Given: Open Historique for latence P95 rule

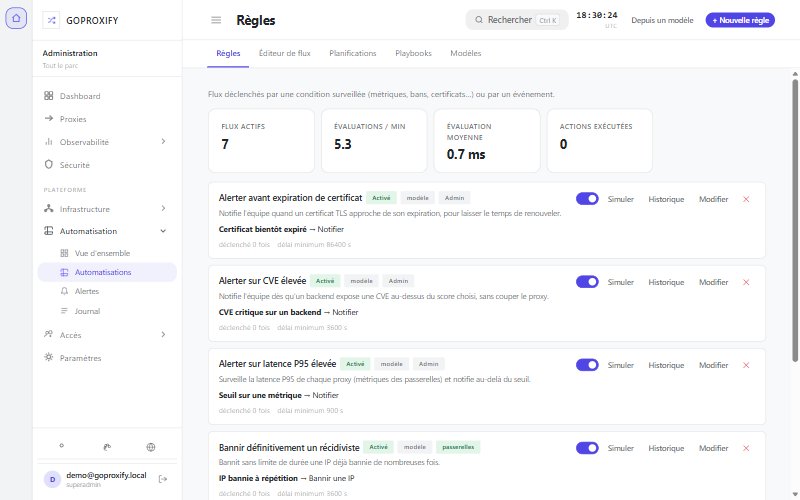Looking at the screenshot, I should [666, 365].
